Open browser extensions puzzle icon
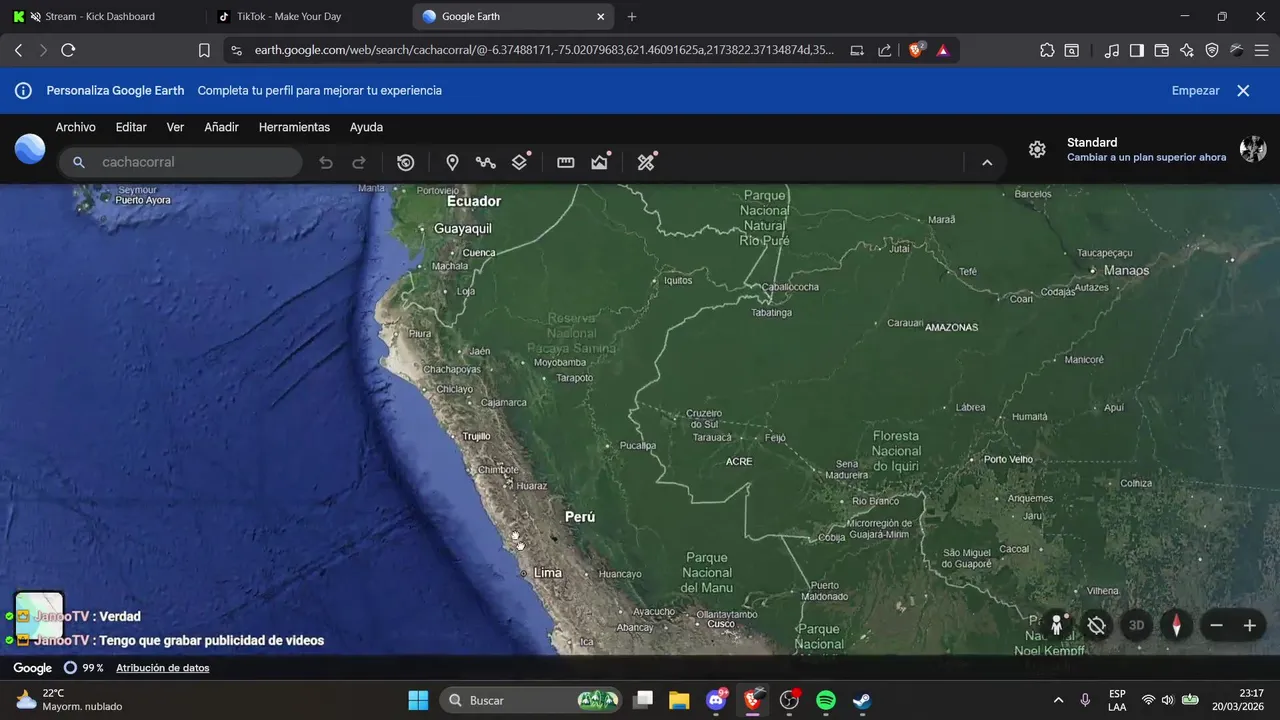 point(1047,50)
